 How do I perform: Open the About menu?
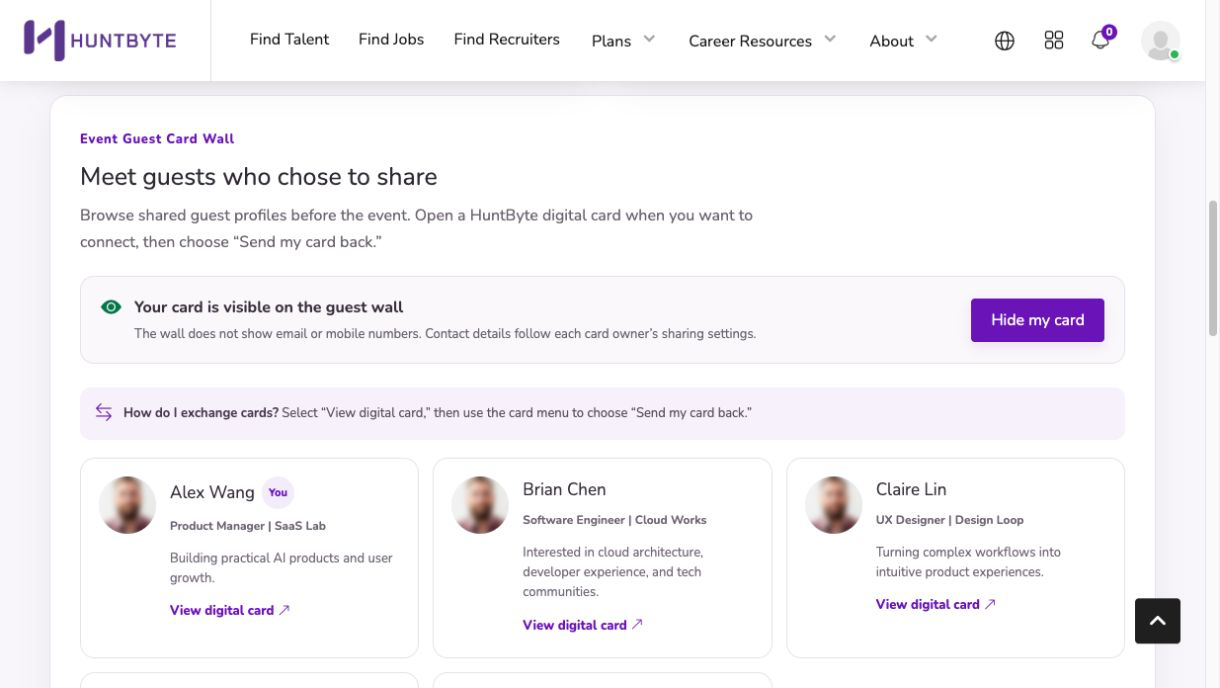coord(891,41)
